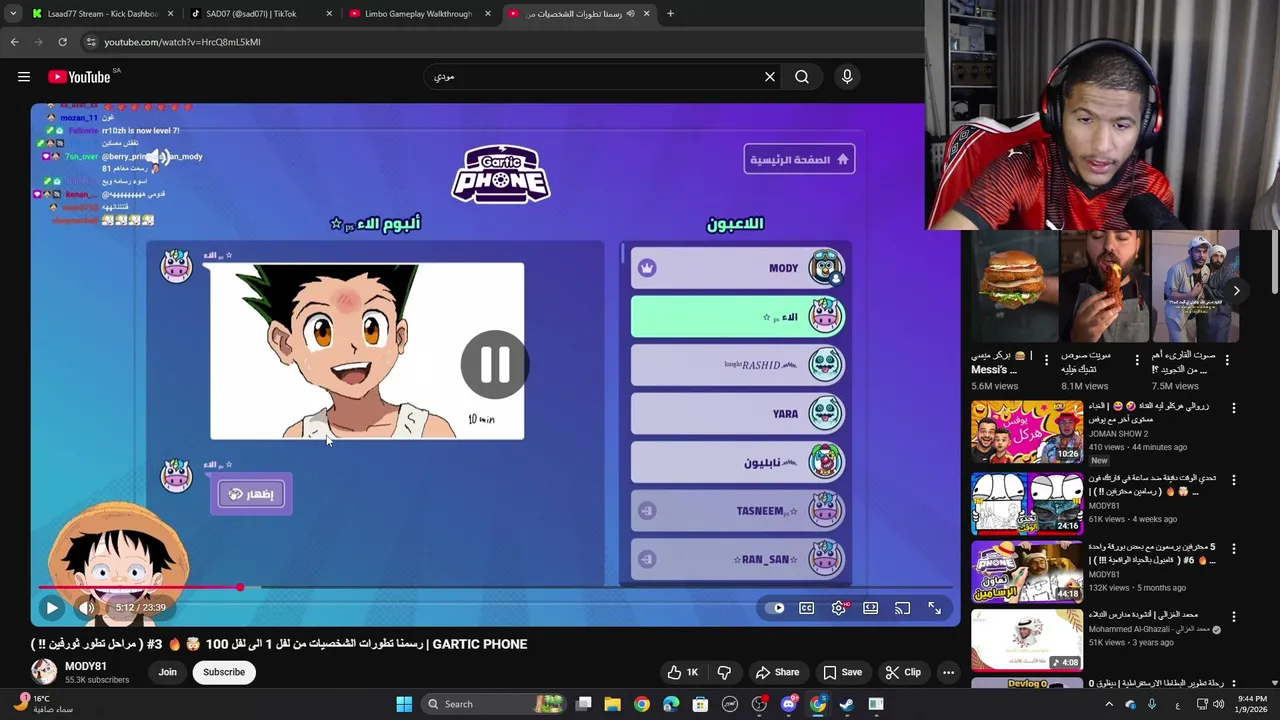
Task: View site information icon in address bar
Action: click(x=91, y=42)
